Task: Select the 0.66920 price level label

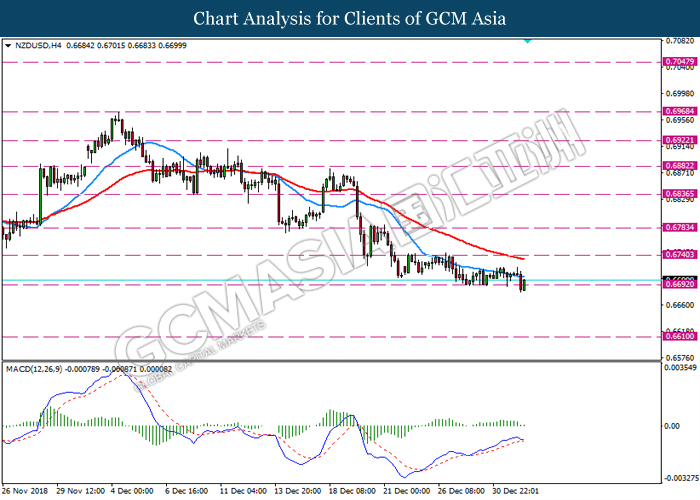Action: click(680, 284)
